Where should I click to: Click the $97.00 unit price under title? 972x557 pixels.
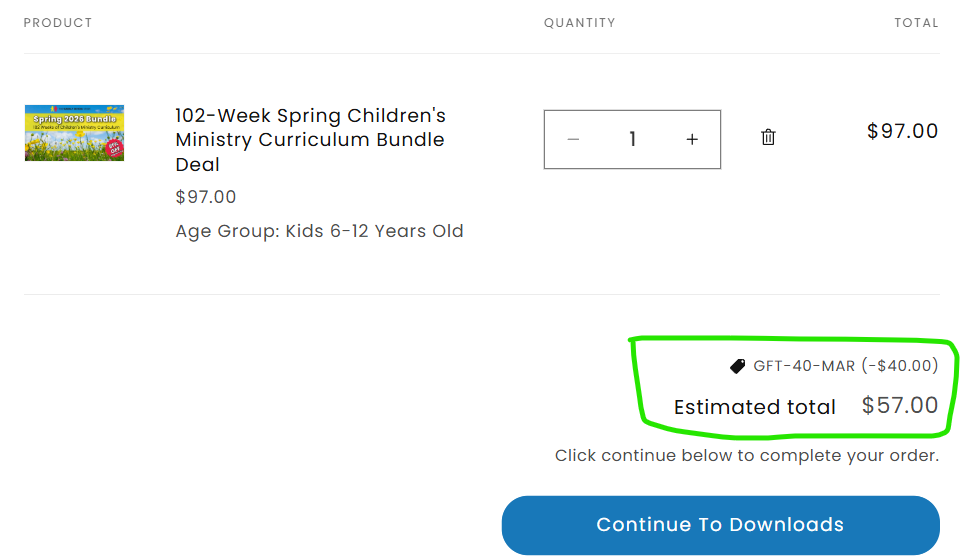(206, 197)
